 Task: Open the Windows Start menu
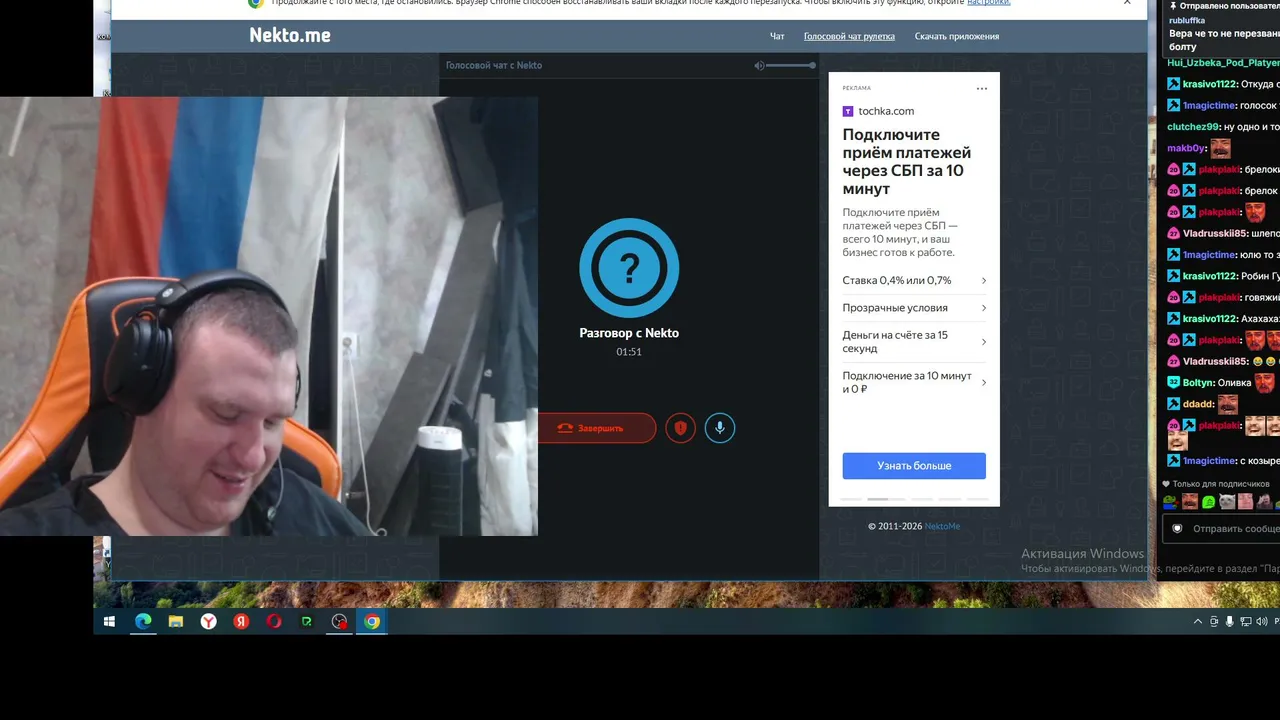(x=109, y=622)
